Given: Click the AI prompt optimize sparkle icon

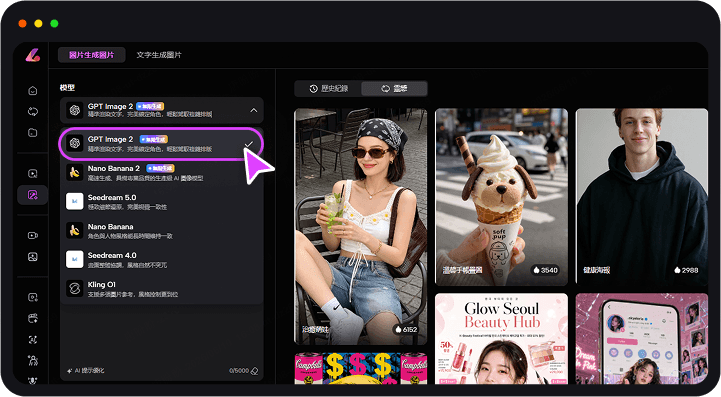Looking at the screenshot, I should tap(69, 370).
